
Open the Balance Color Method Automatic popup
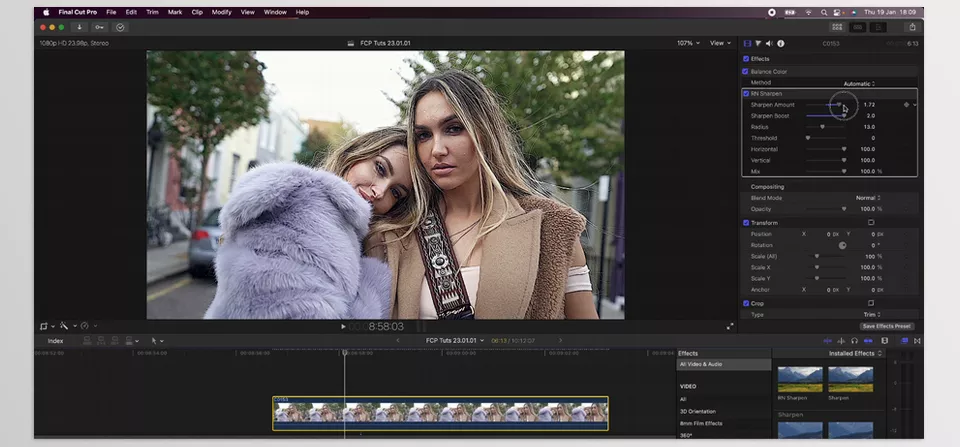pyautogui.click(x=860, y=83)
